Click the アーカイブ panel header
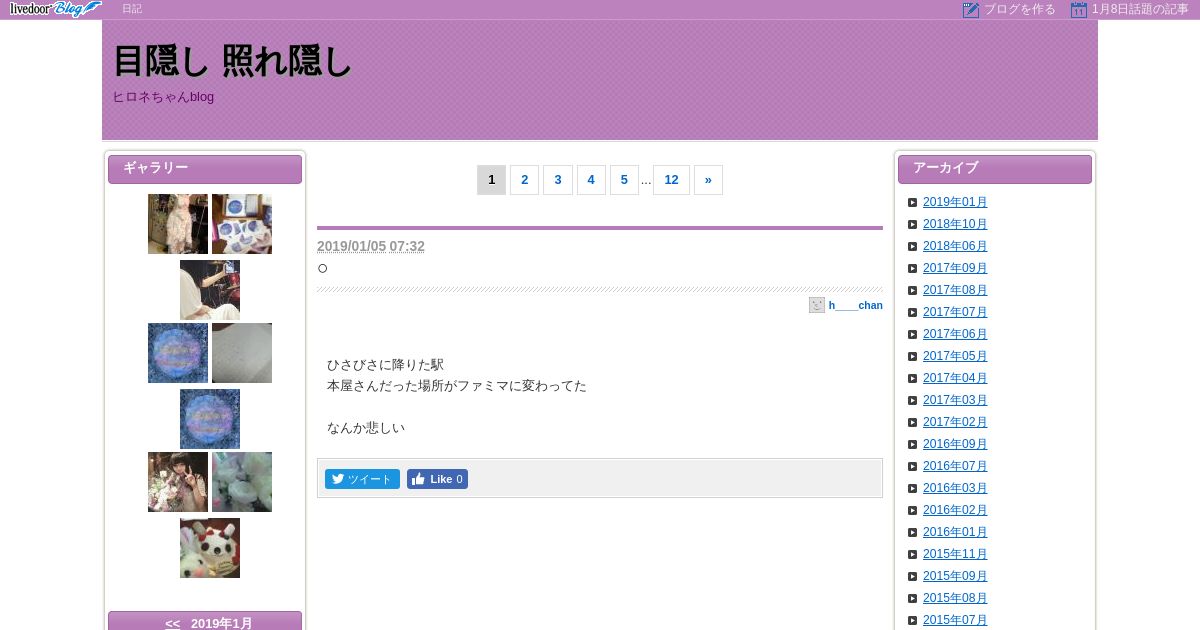1200x630 pixels. (x=995, y=169)
